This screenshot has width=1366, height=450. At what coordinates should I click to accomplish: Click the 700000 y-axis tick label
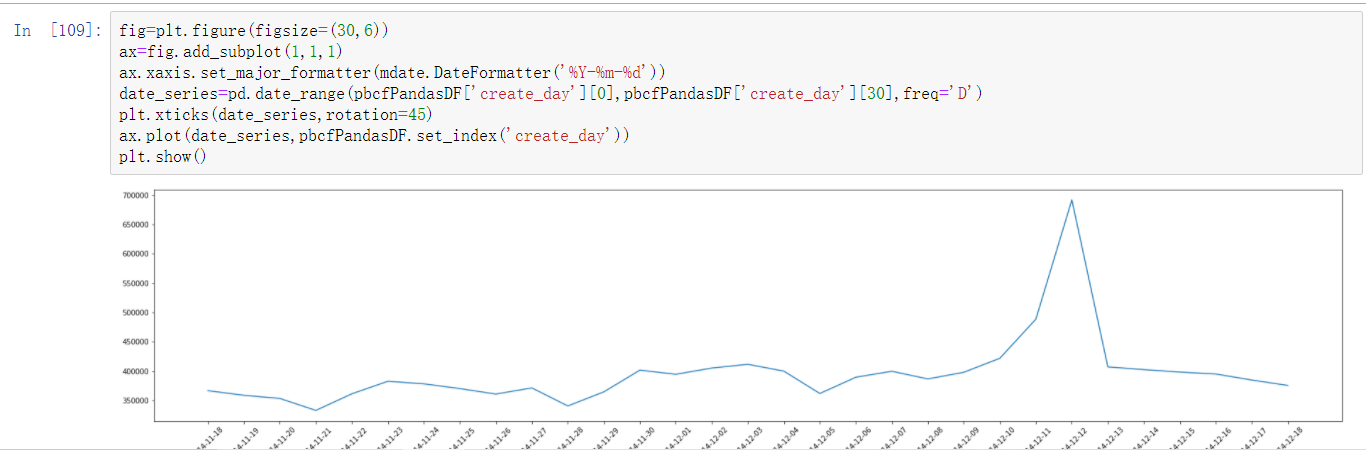click(x=137, y=195)
